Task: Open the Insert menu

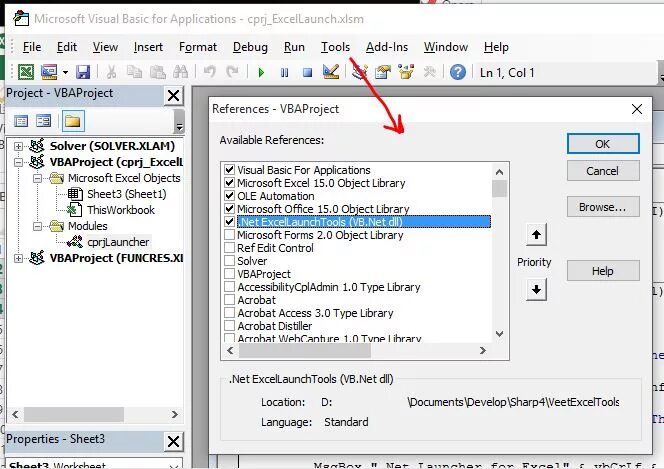Action: [148, 47]
